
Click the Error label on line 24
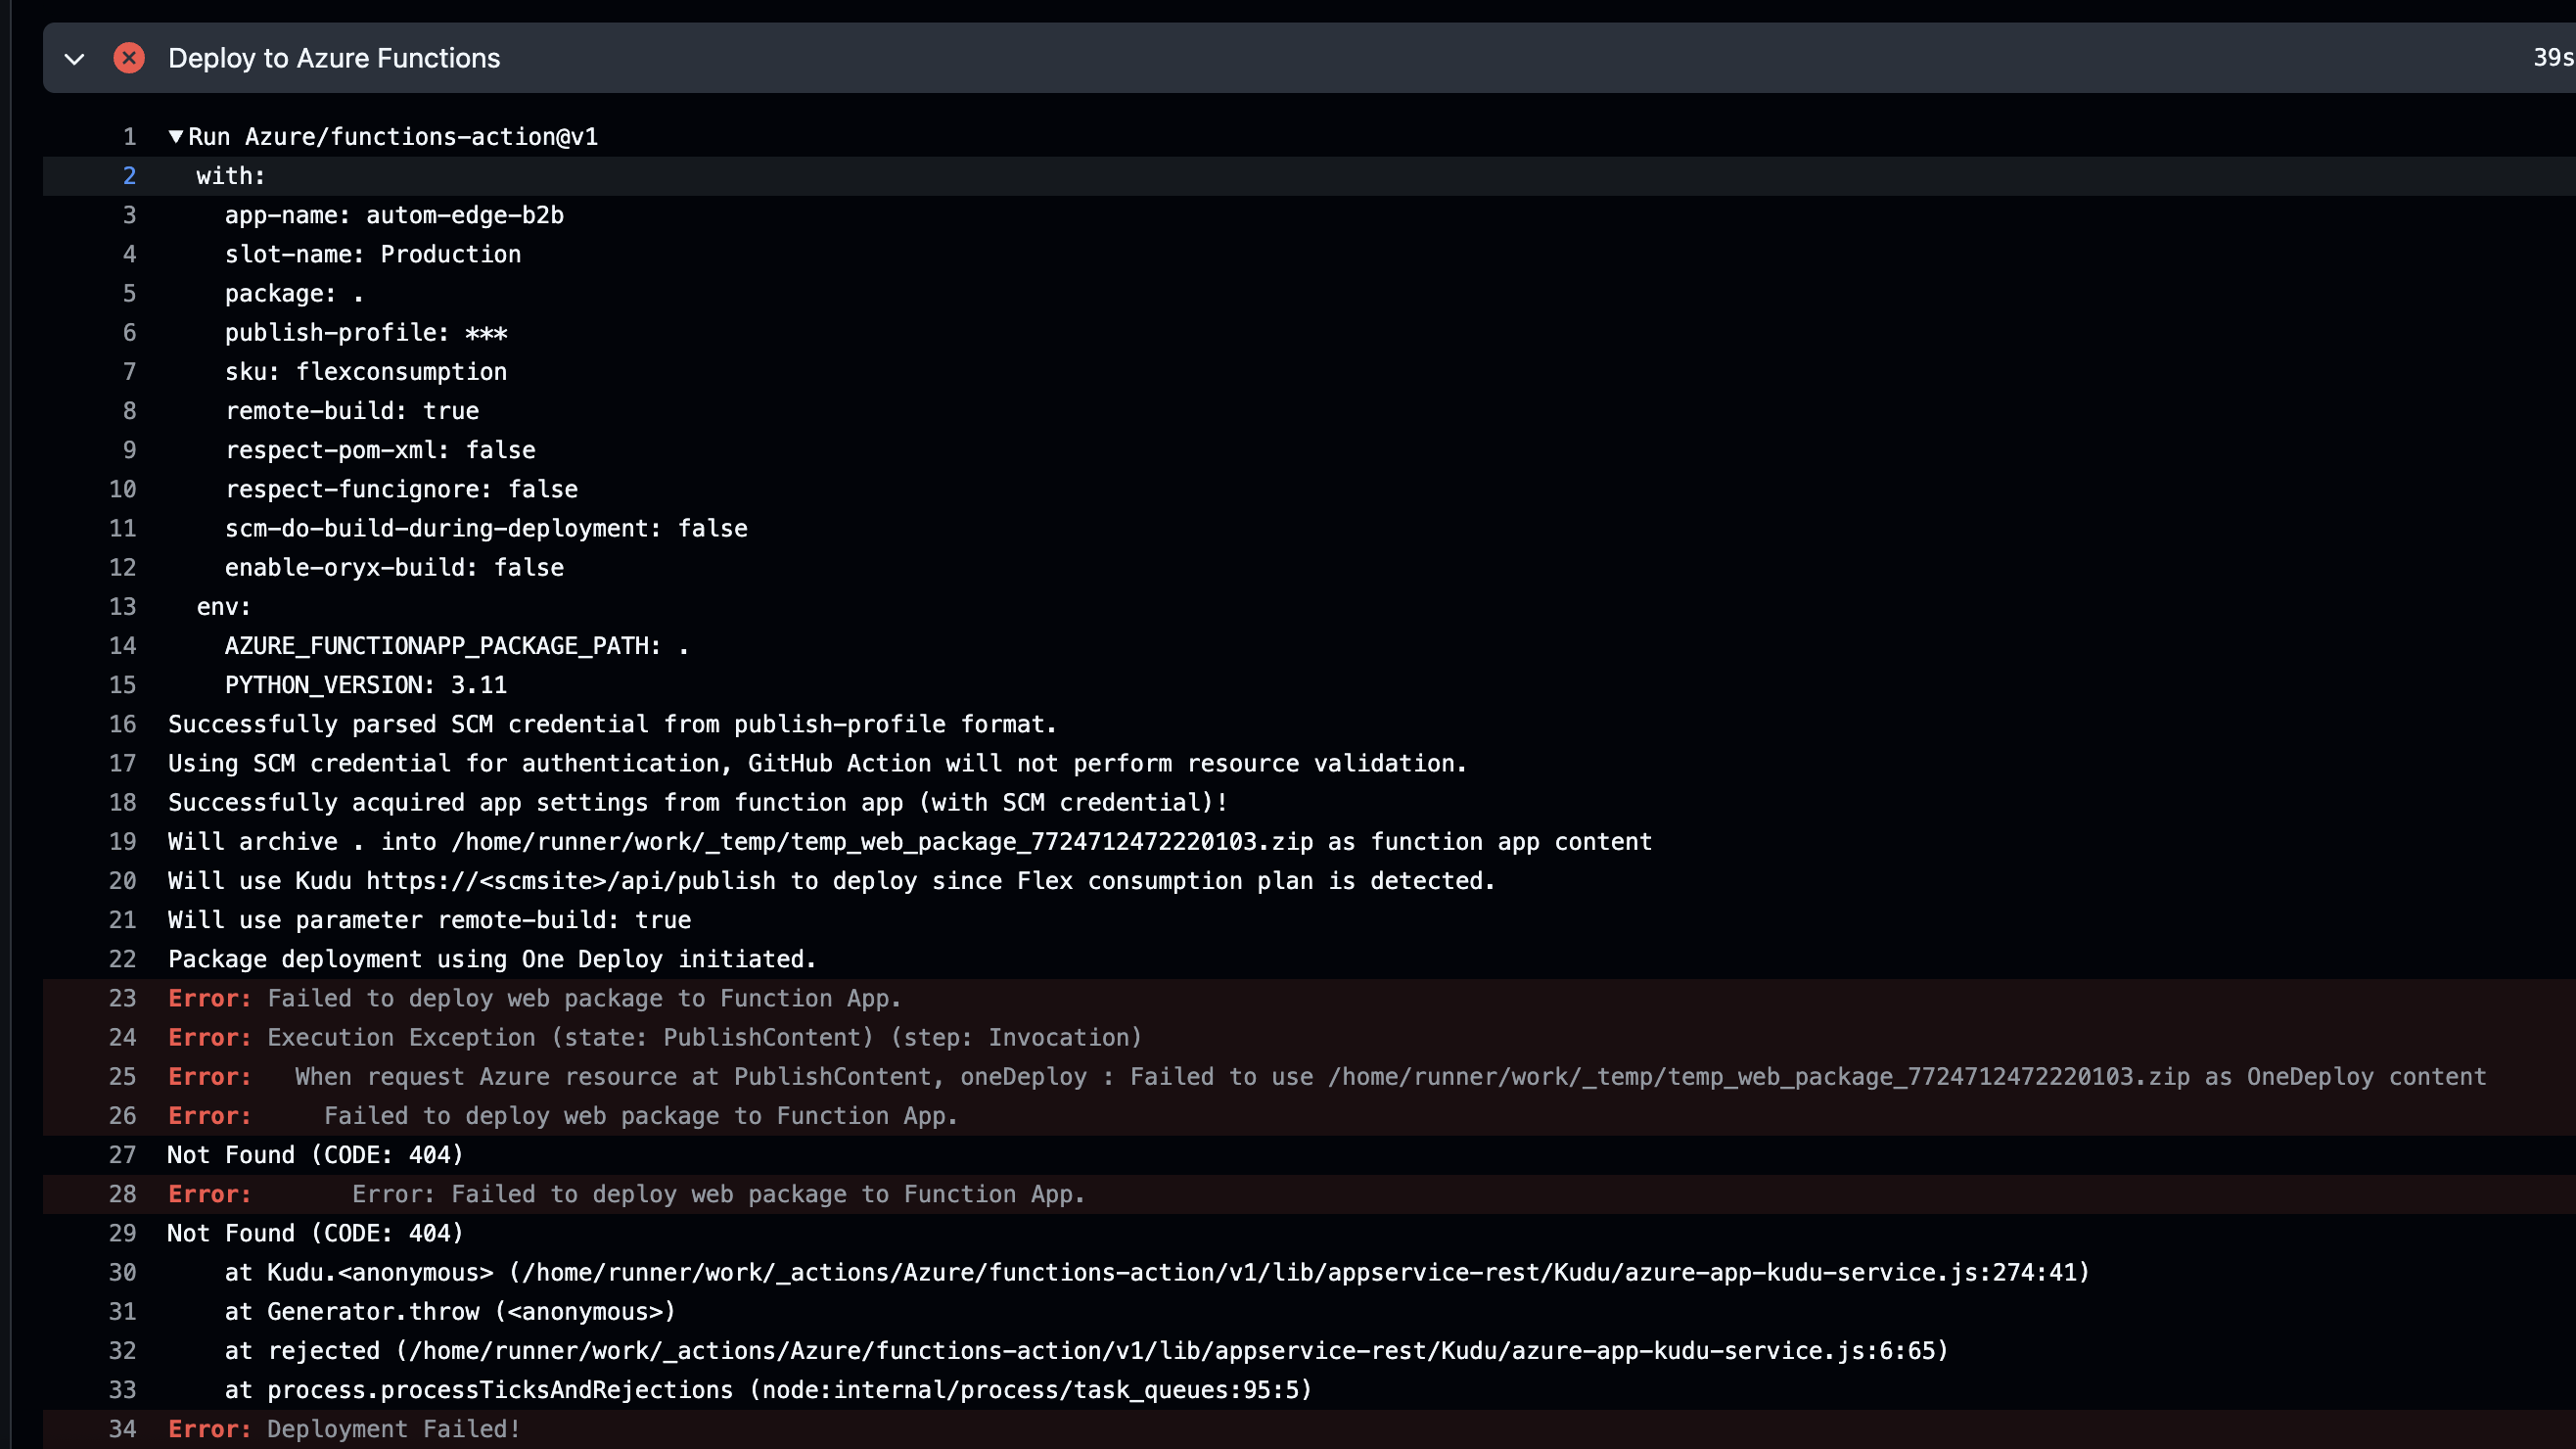[209, 1037]
